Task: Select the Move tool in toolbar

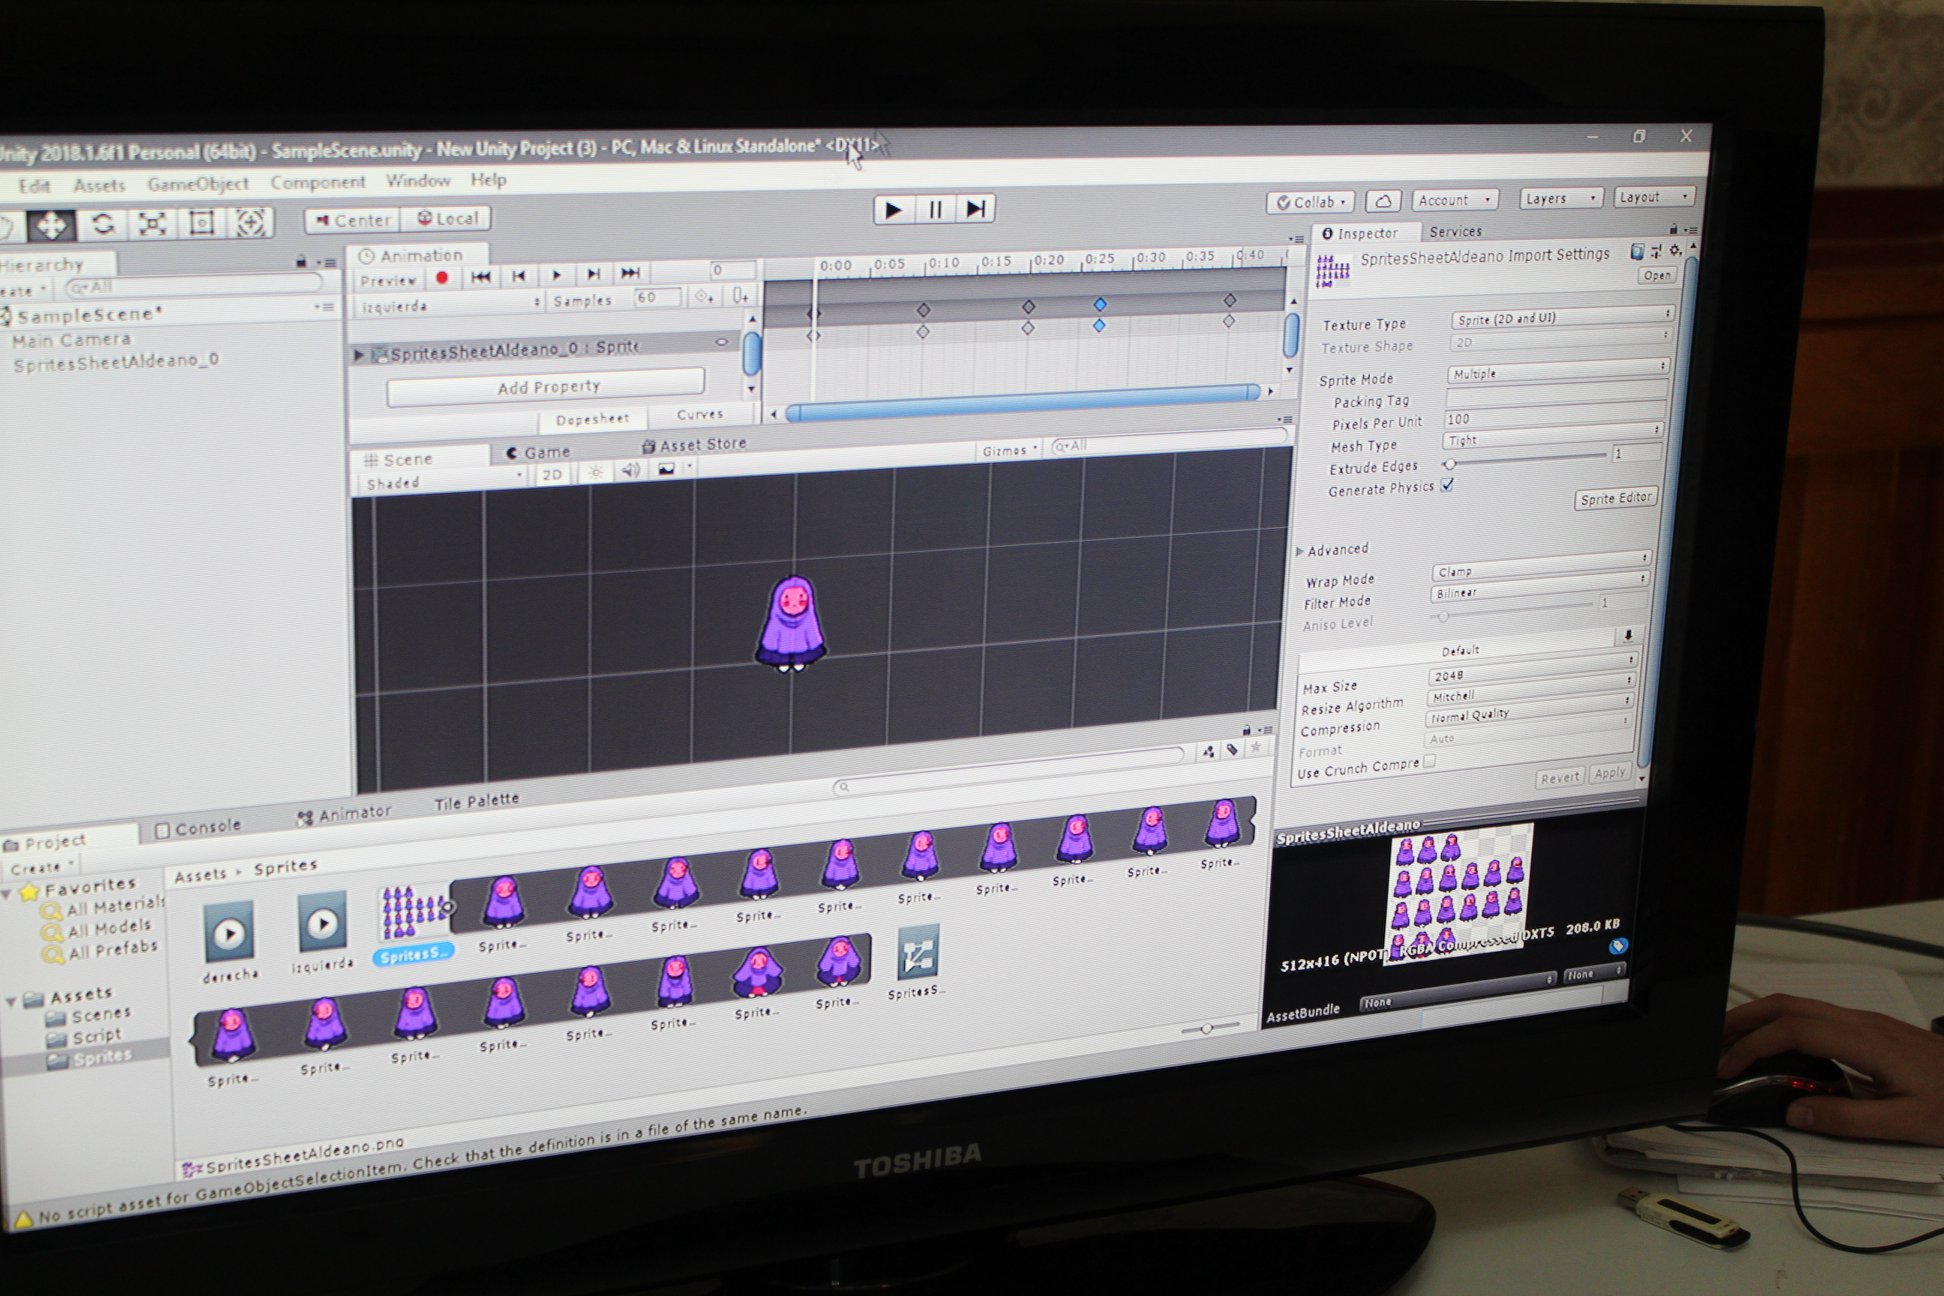Action: 51,225
